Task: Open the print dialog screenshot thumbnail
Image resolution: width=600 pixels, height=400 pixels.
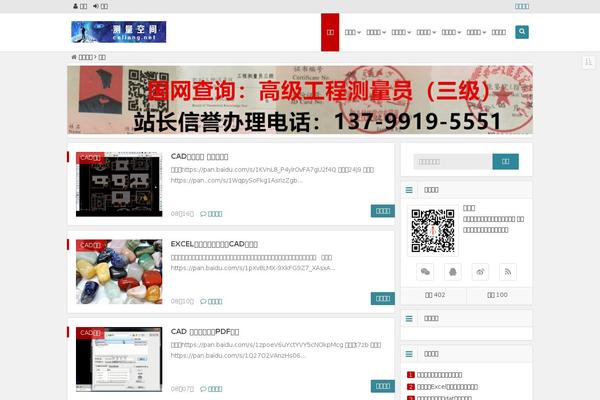Action: click(119, 359)
